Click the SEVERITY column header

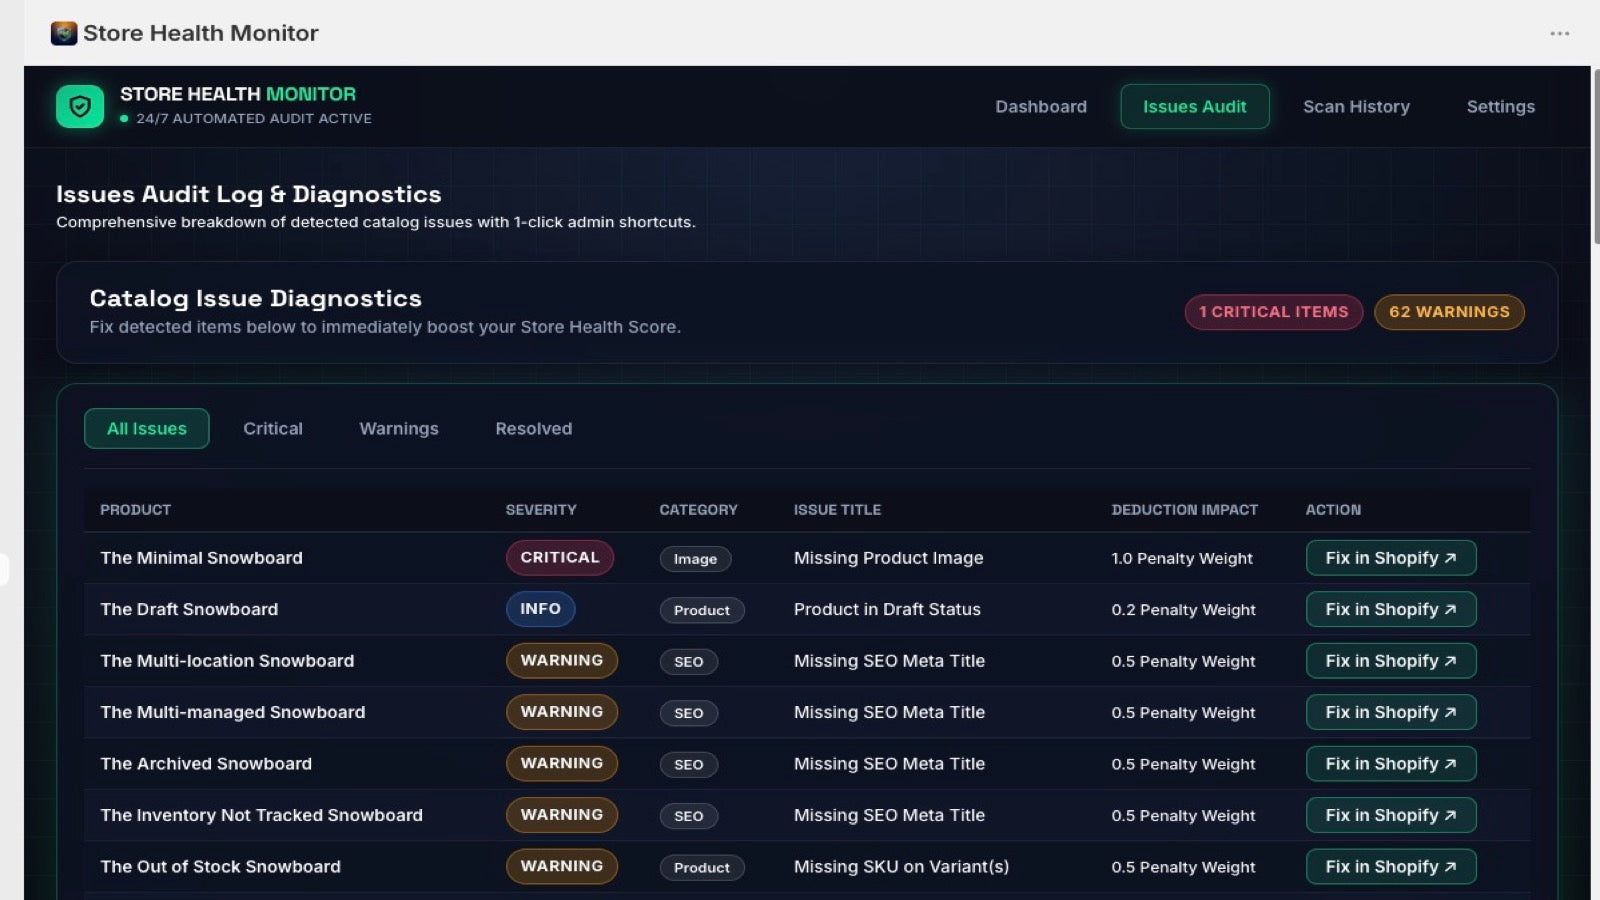[541, 510]
